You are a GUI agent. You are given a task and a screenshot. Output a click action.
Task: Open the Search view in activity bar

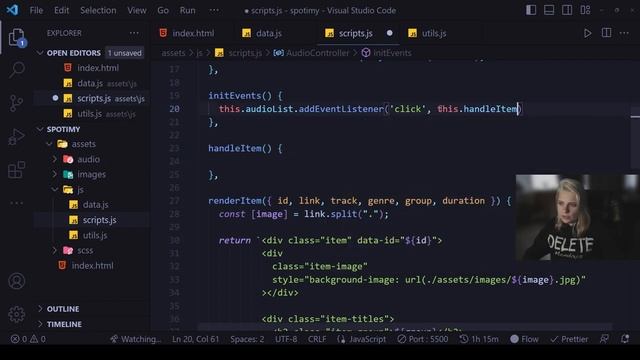click(x=17, y=69)
